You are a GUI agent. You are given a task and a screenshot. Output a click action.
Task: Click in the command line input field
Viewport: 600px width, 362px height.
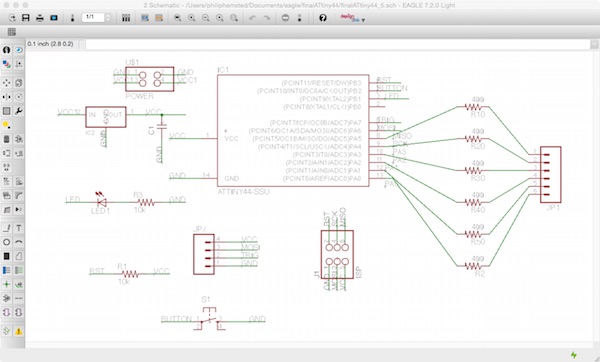click(x=338, y=44)
